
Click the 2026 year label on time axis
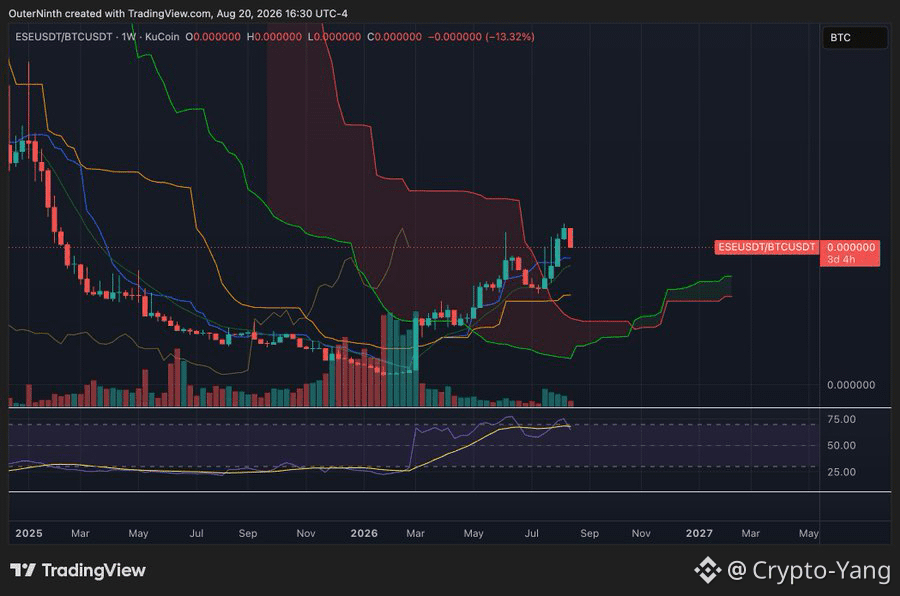coord(364,533)
